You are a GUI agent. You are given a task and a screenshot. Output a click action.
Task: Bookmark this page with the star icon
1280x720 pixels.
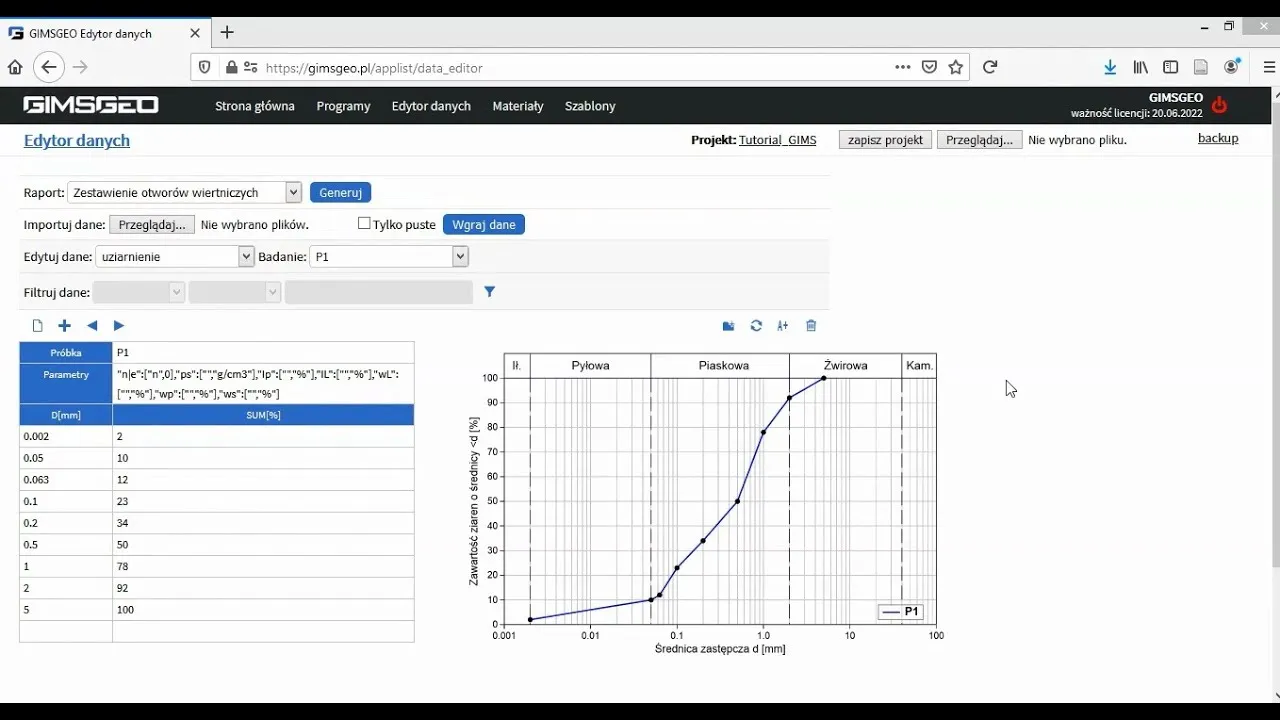click(956, 67)
